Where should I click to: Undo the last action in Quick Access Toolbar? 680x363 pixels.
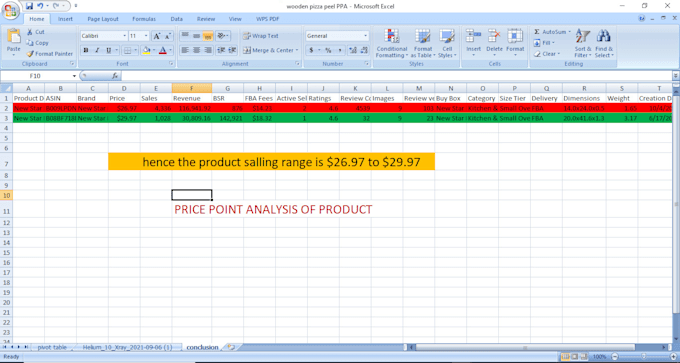point(40,6)
